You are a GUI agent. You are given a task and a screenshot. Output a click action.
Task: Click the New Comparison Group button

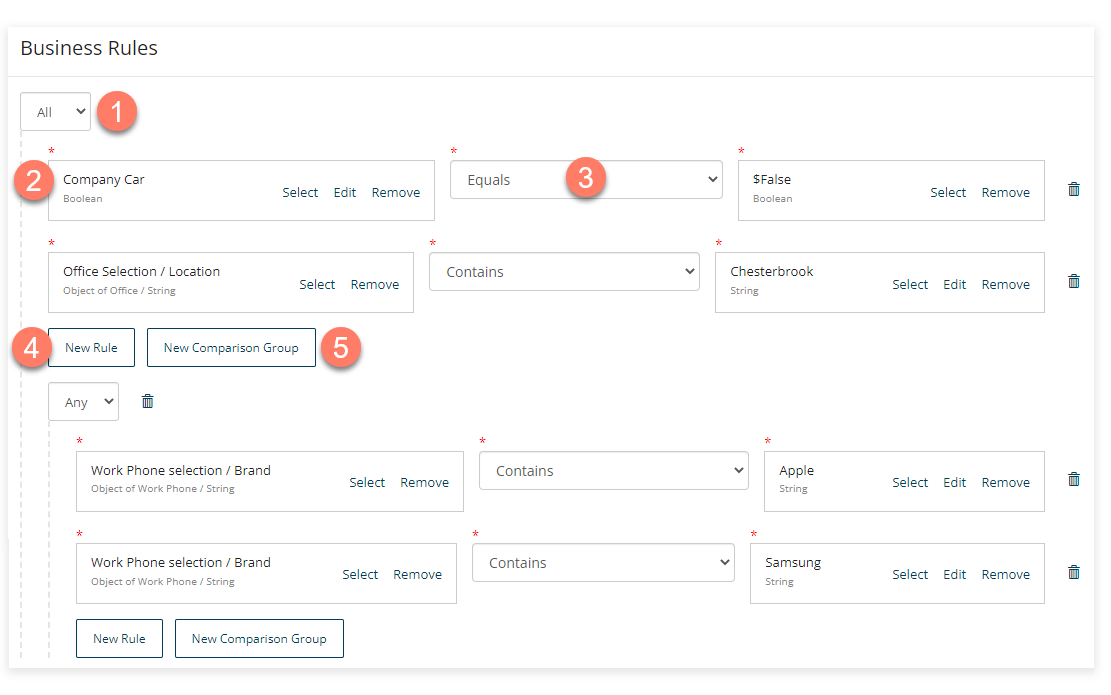[231, 347]
